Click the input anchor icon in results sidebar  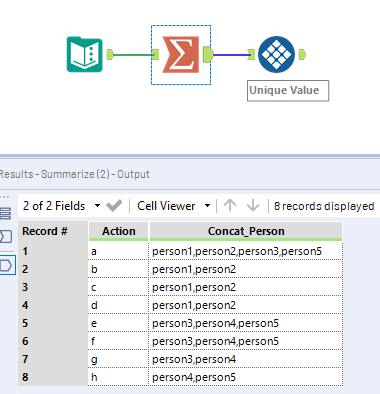[6, 236]
